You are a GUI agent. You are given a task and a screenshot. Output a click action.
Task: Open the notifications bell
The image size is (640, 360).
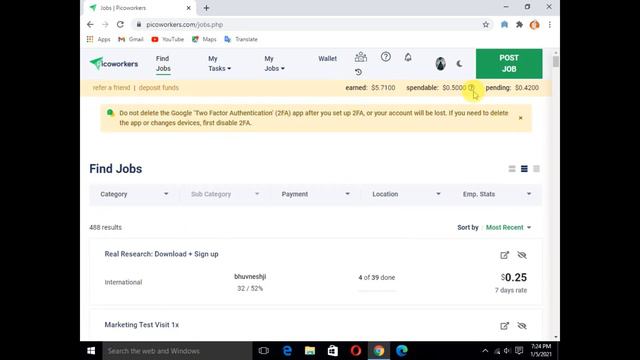(x=408, y=57)
